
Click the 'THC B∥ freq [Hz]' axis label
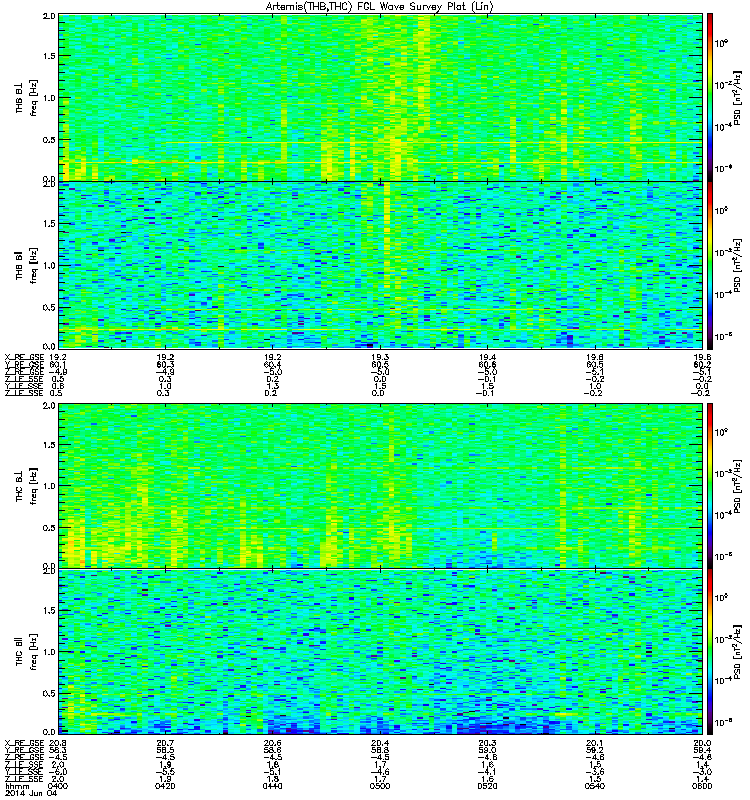point(26,652)
